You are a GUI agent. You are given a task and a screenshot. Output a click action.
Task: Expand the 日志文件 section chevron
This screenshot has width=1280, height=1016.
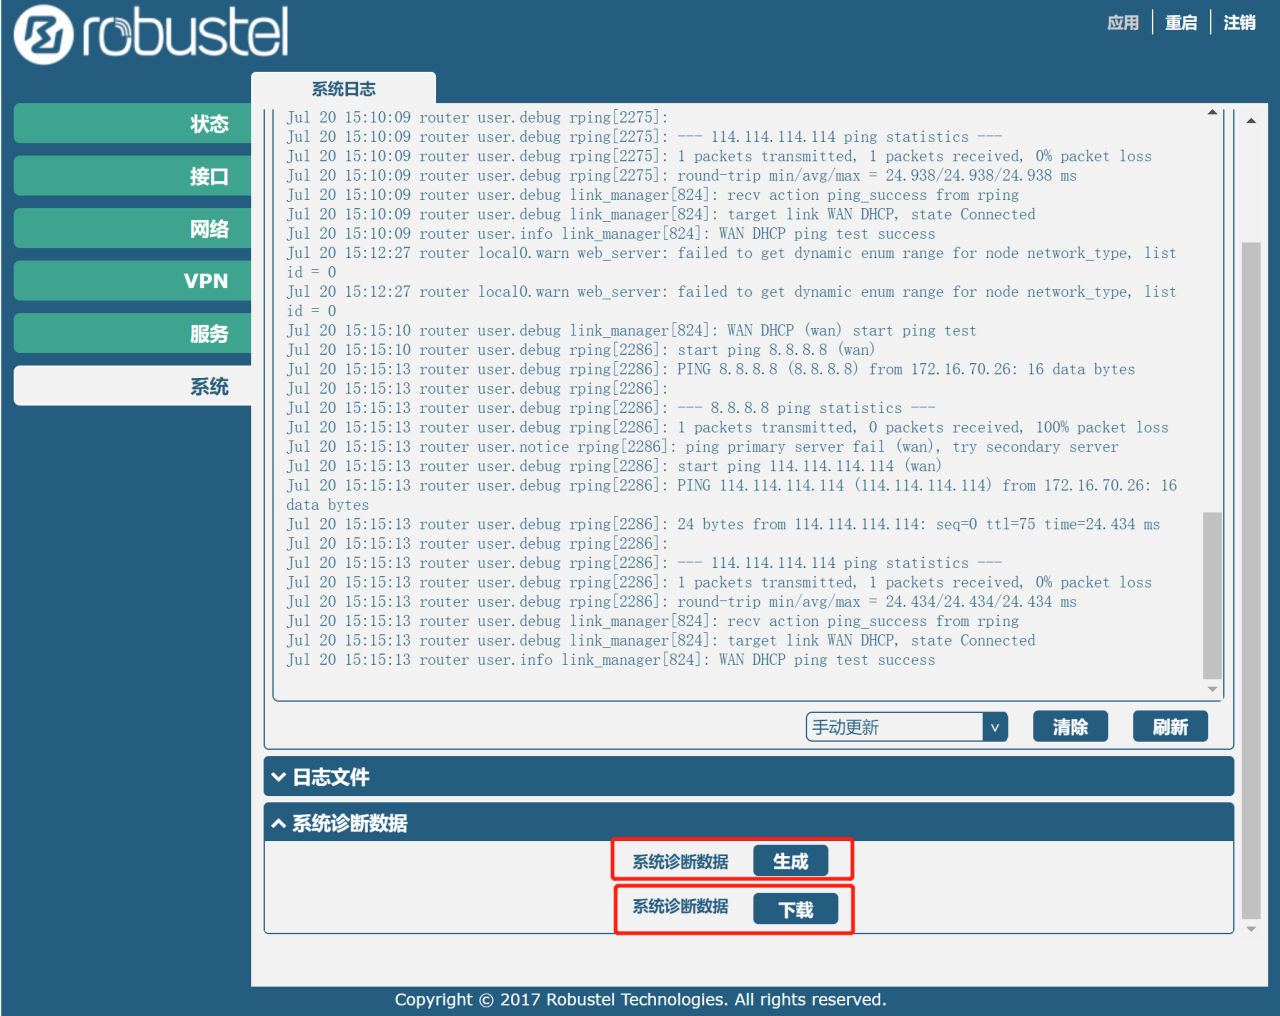[x=279, y=777]
